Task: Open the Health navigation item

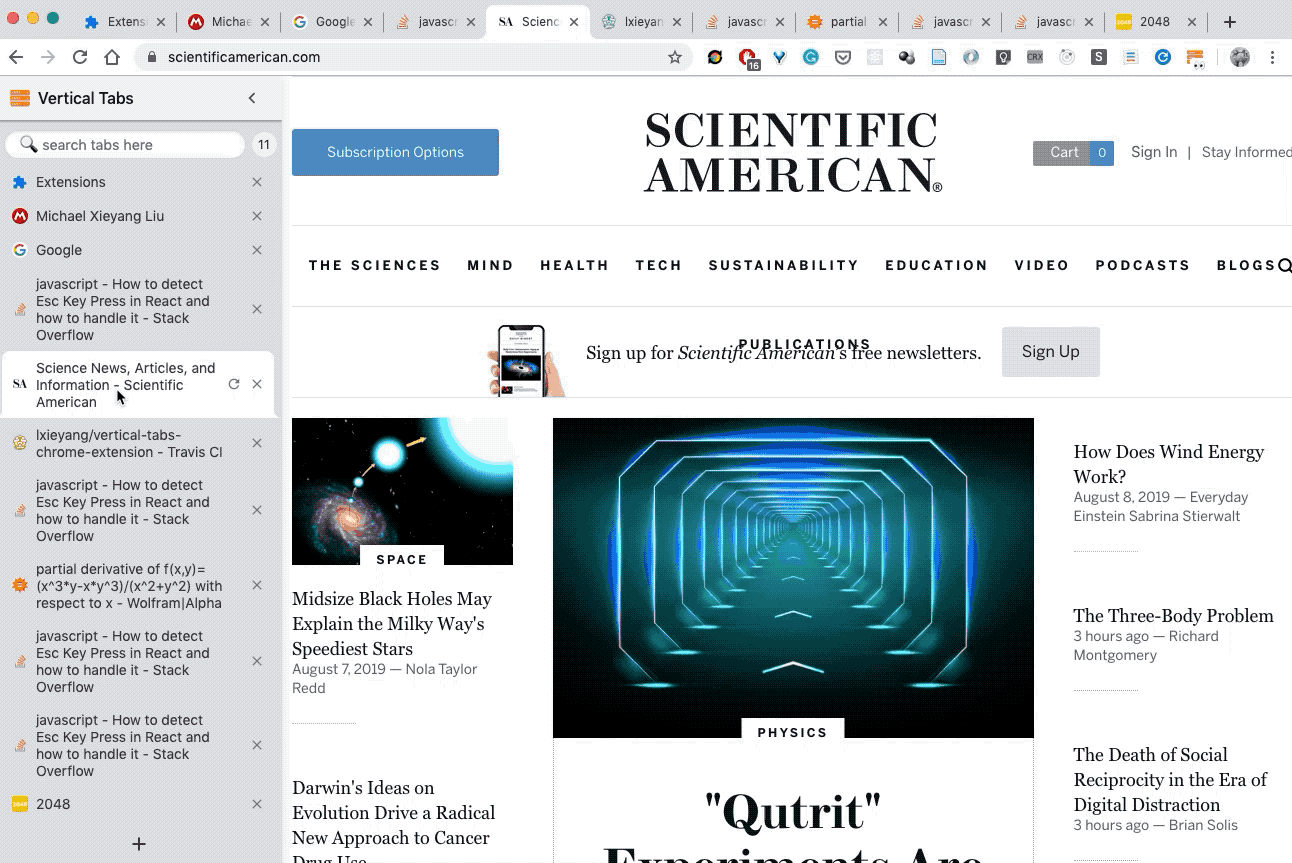Action: (x=575, y=265)
